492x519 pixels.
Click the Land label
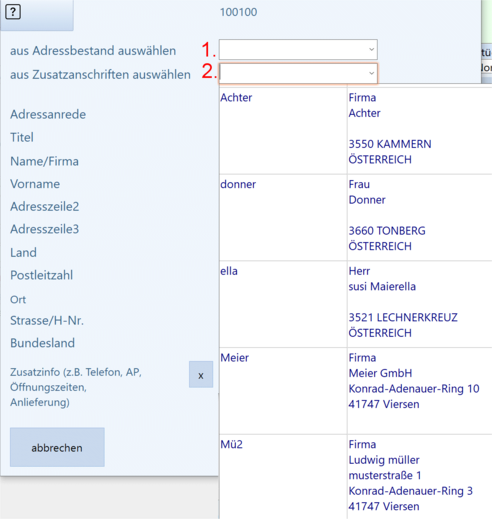[x=23, y=253]
